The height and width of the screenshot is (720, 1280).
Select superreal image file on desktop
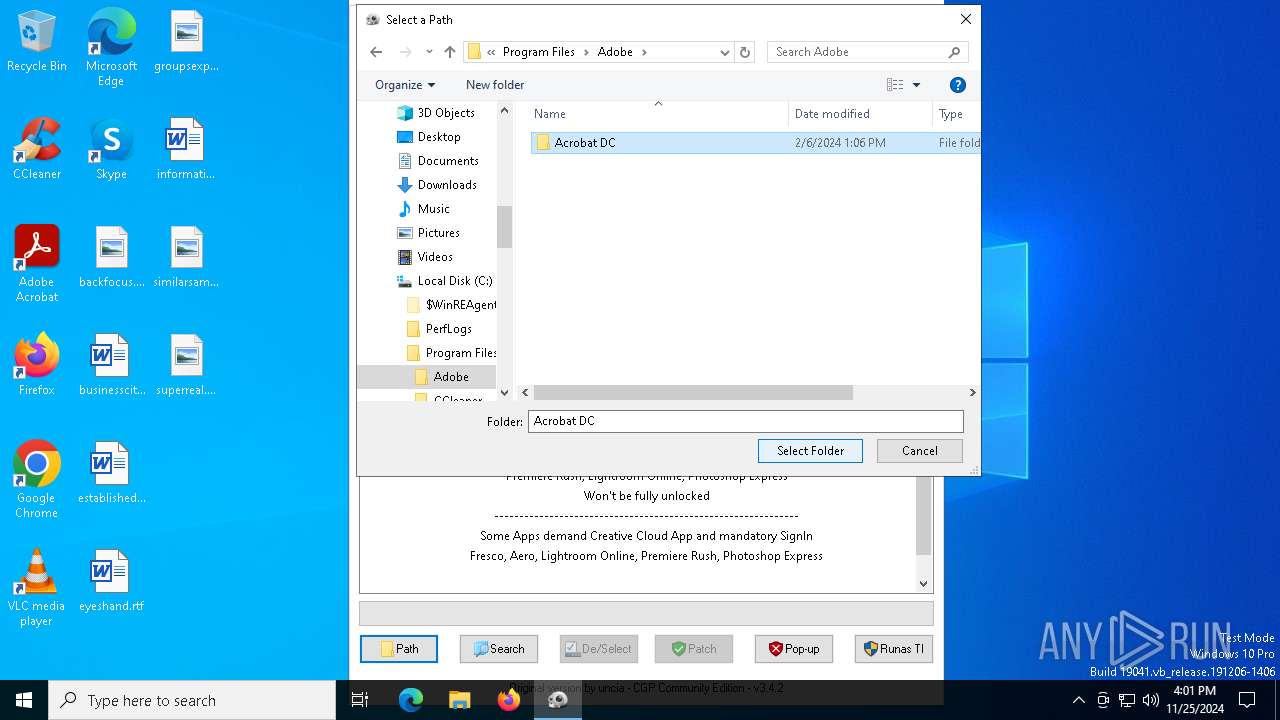point(186,366)
